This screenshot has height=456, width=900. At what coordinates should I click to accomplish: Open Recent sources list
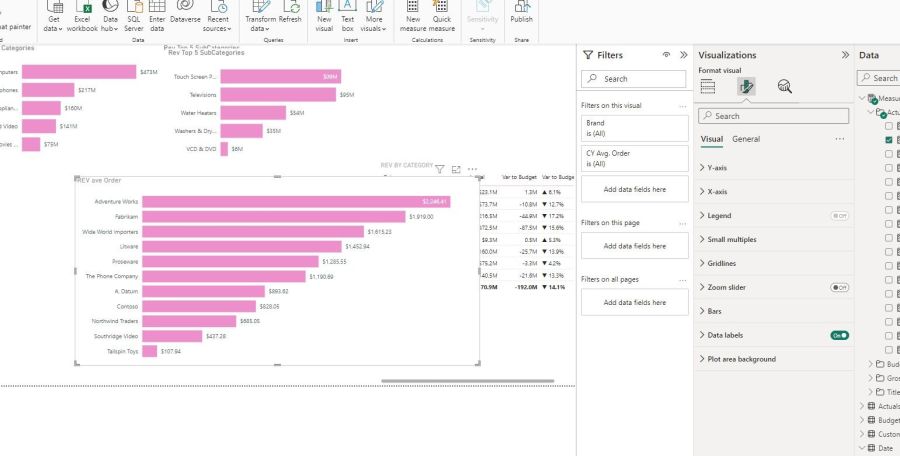[218, 16]
